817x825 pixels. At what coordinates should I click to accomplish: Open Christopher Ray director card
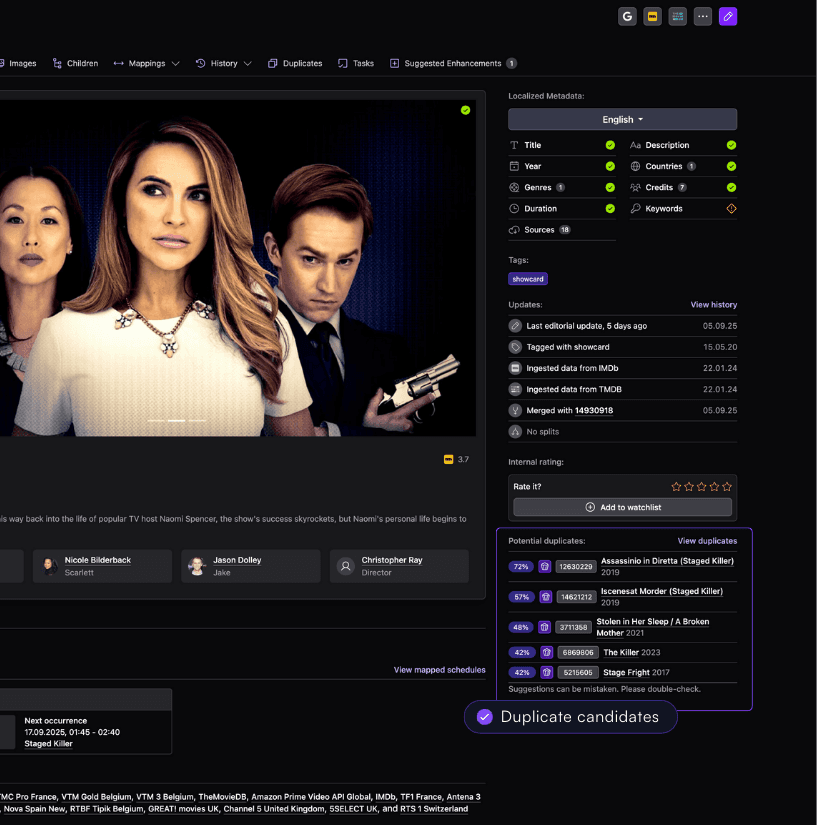point(399,566)
